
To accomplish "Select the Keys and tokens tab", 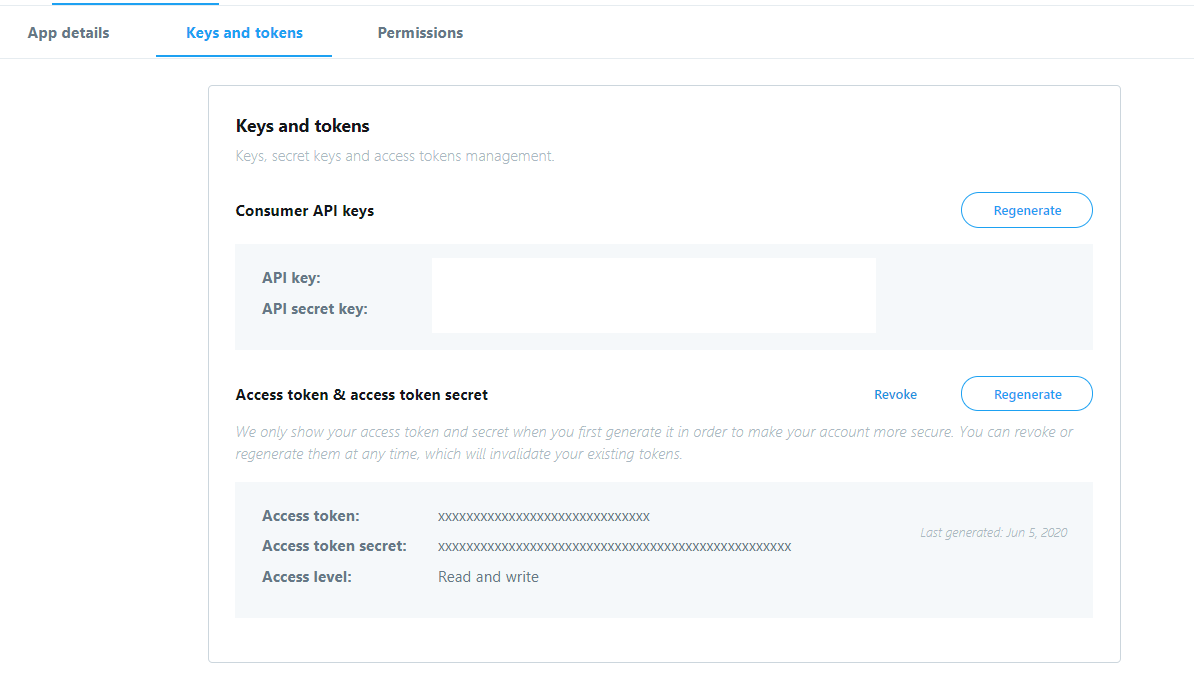I will click(x=243, y=32).
